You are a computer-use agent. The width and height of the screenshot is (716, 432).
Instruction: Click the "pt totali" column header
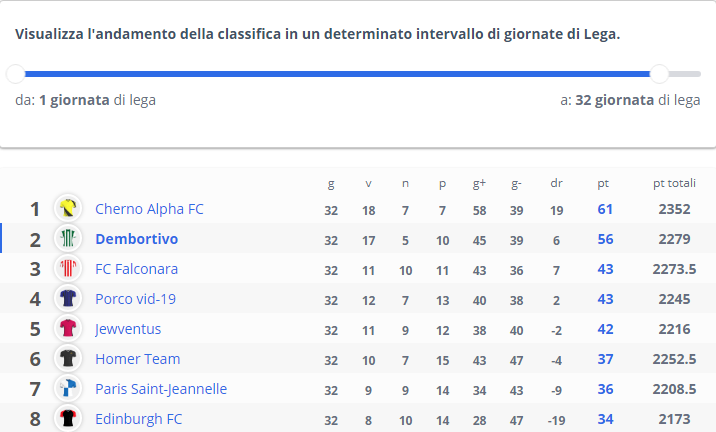point(674,183)
